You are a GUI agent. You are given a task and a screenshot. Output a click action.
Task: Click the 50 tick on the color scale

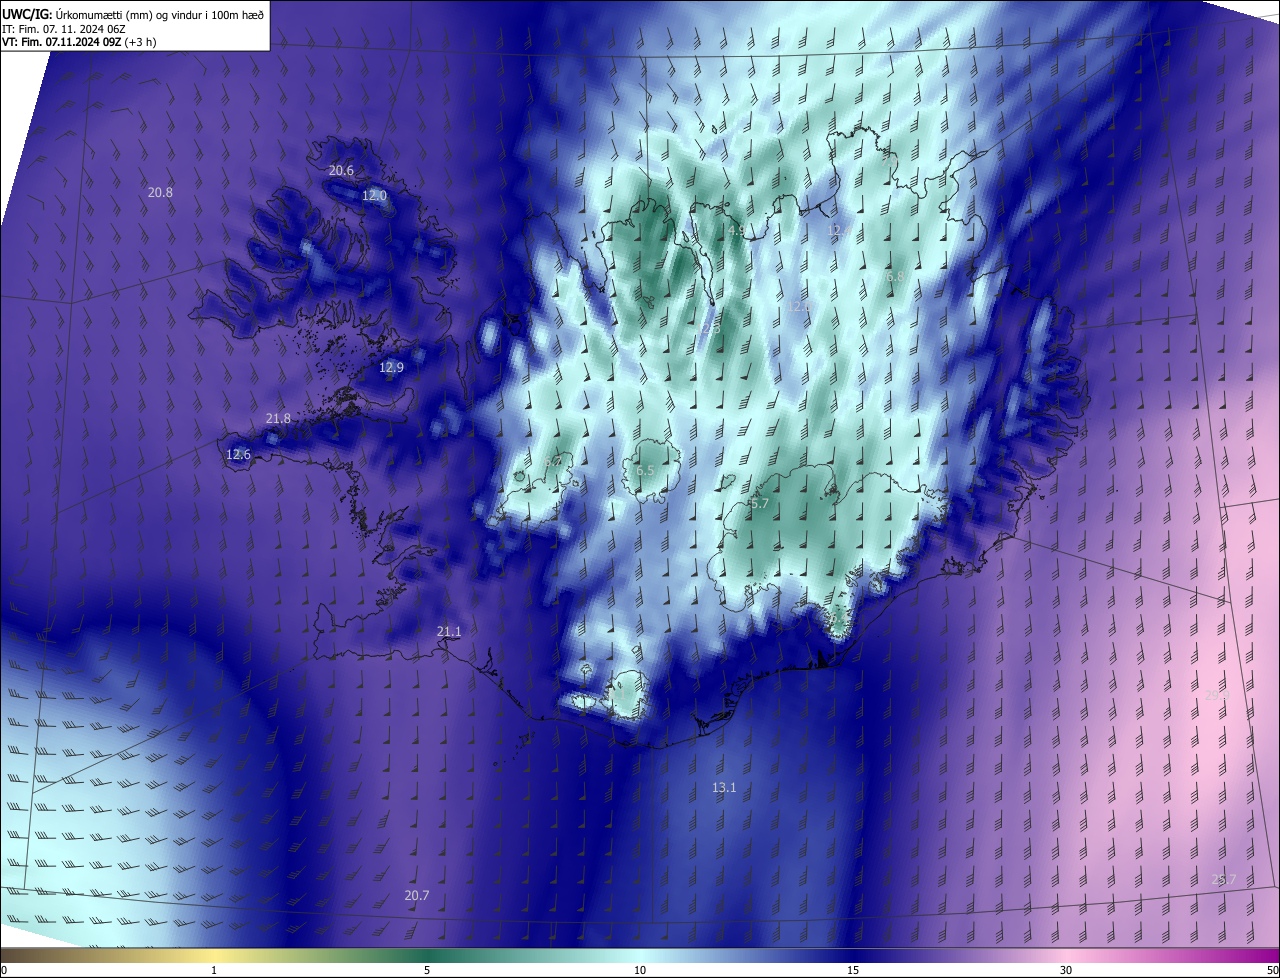pos(1272,970)
